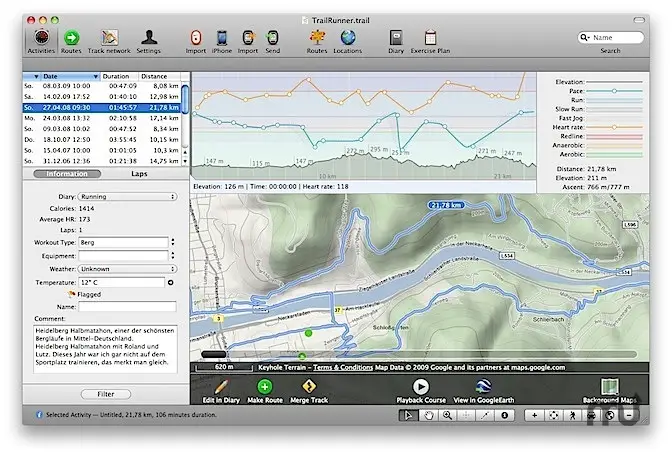The width and height of the screenshot is (672, 456).
Task: Open the Locations globe icon
Action: (348, 42)
